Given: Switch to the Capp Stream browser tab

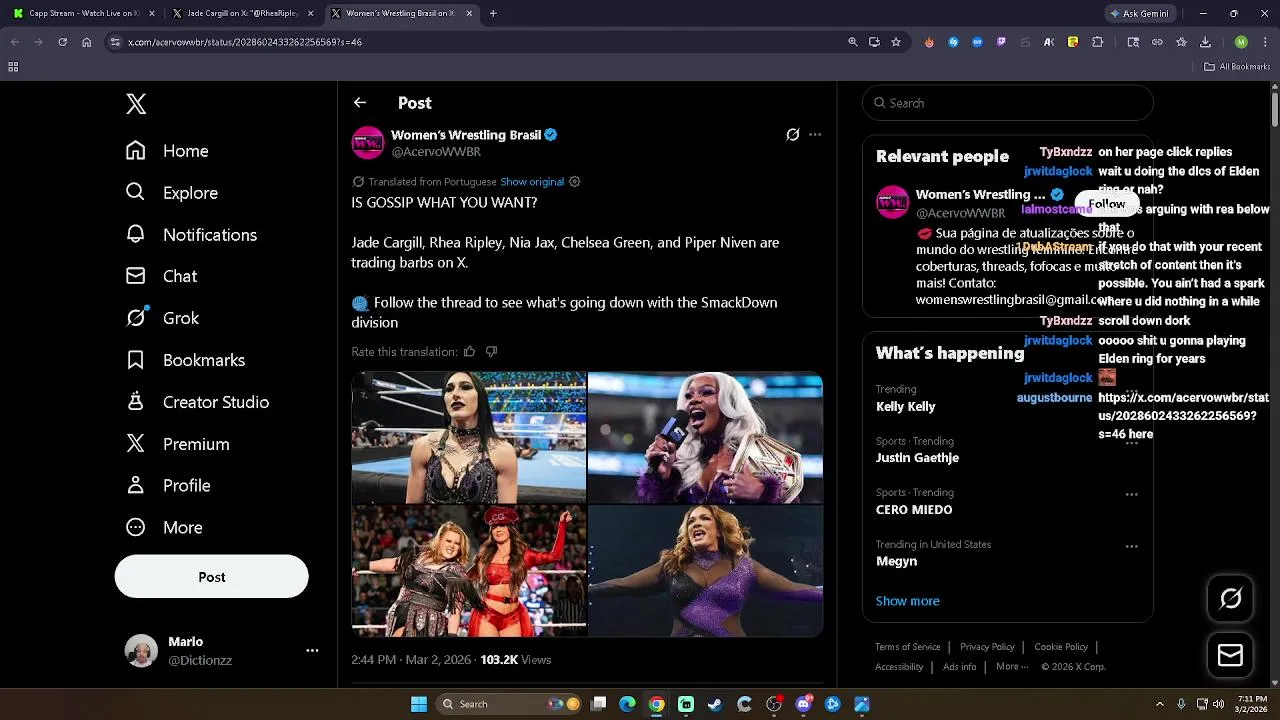Looking at the screenshot, I should (84, 14).
